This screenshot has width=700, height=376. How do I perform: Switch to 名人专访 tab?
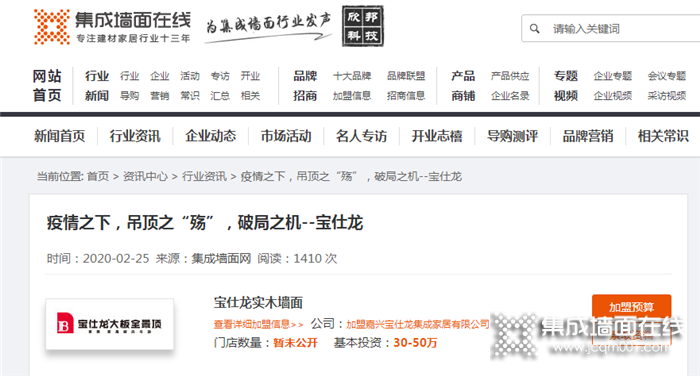(361, 136)
